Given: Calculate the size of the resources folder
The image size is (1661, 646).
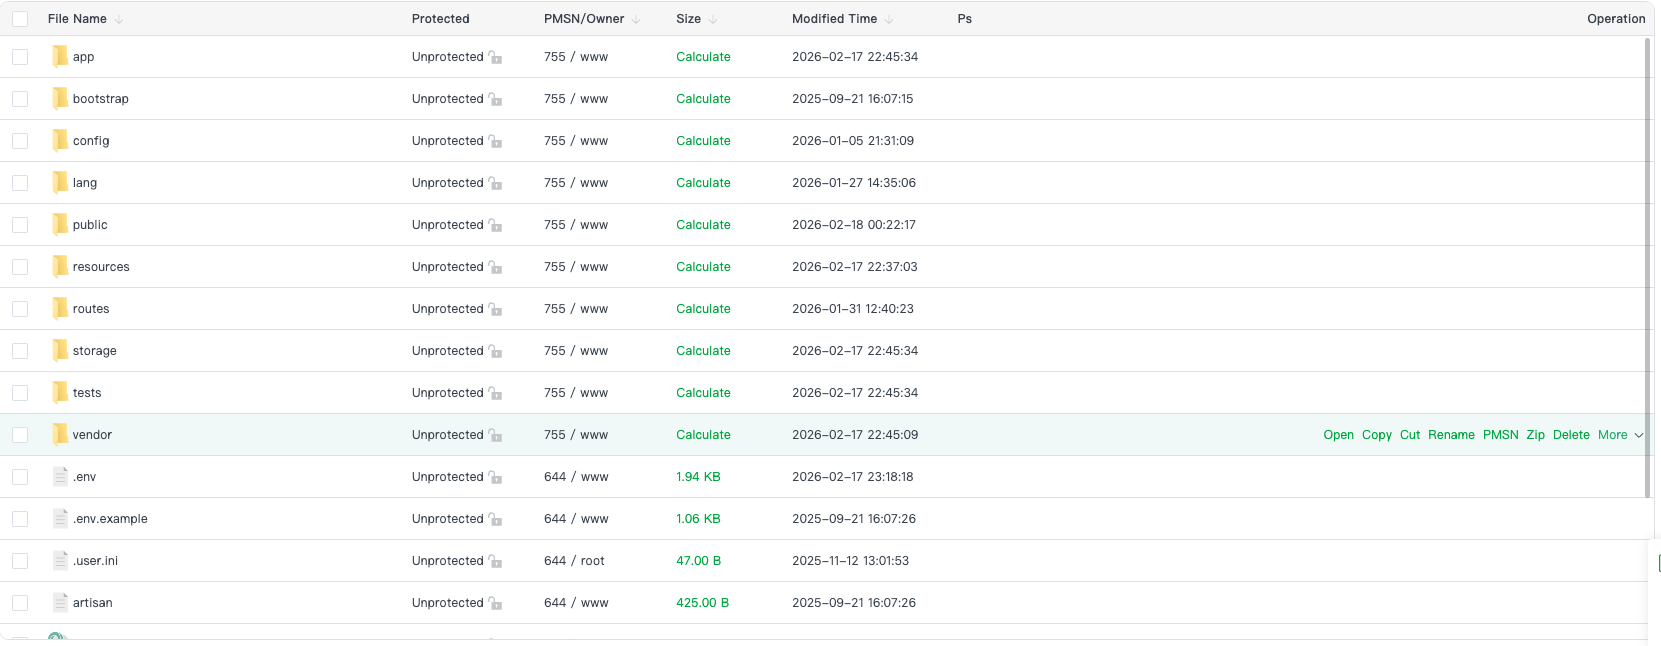Looking at the screenshot, I should coord(703,267).
